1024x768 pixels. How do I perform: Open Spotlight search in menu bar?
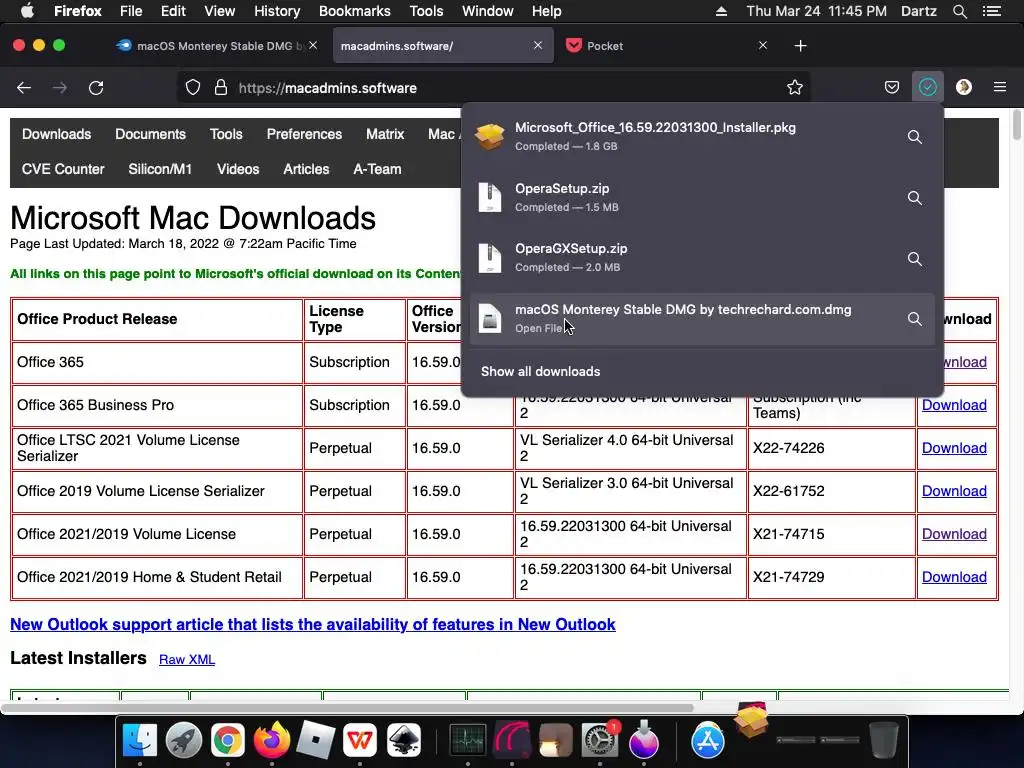[959, 11]
